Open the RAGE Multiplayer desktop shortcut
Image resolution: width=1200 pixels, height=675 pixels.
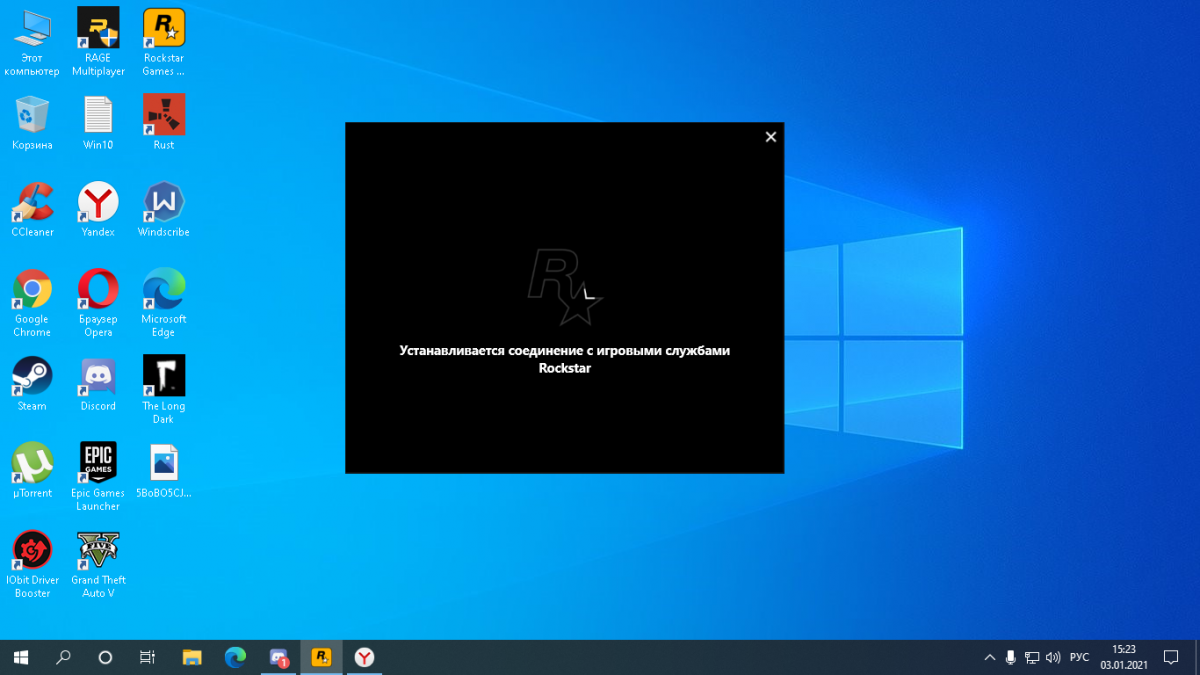98,30
